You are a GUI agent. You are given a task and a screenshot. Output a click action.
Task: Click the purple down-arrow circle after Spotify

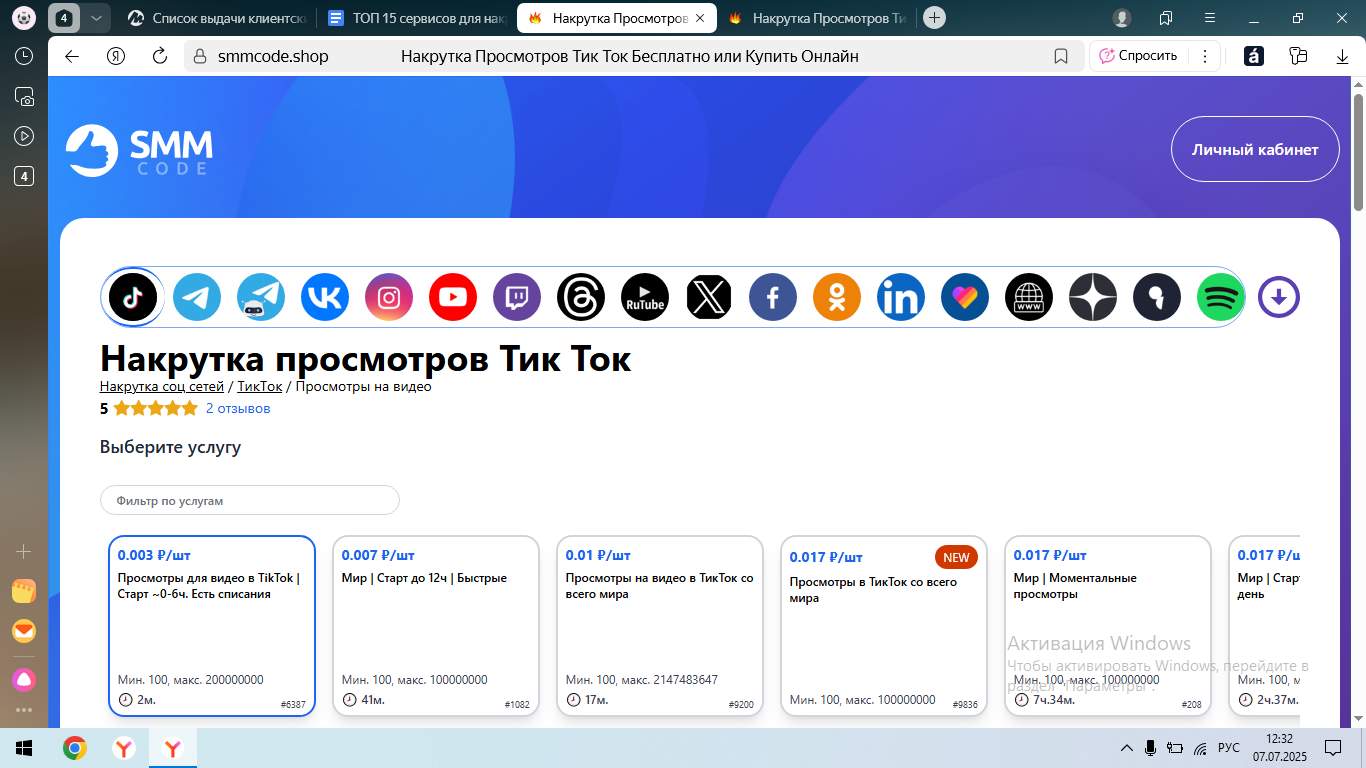pos(1279,297)
